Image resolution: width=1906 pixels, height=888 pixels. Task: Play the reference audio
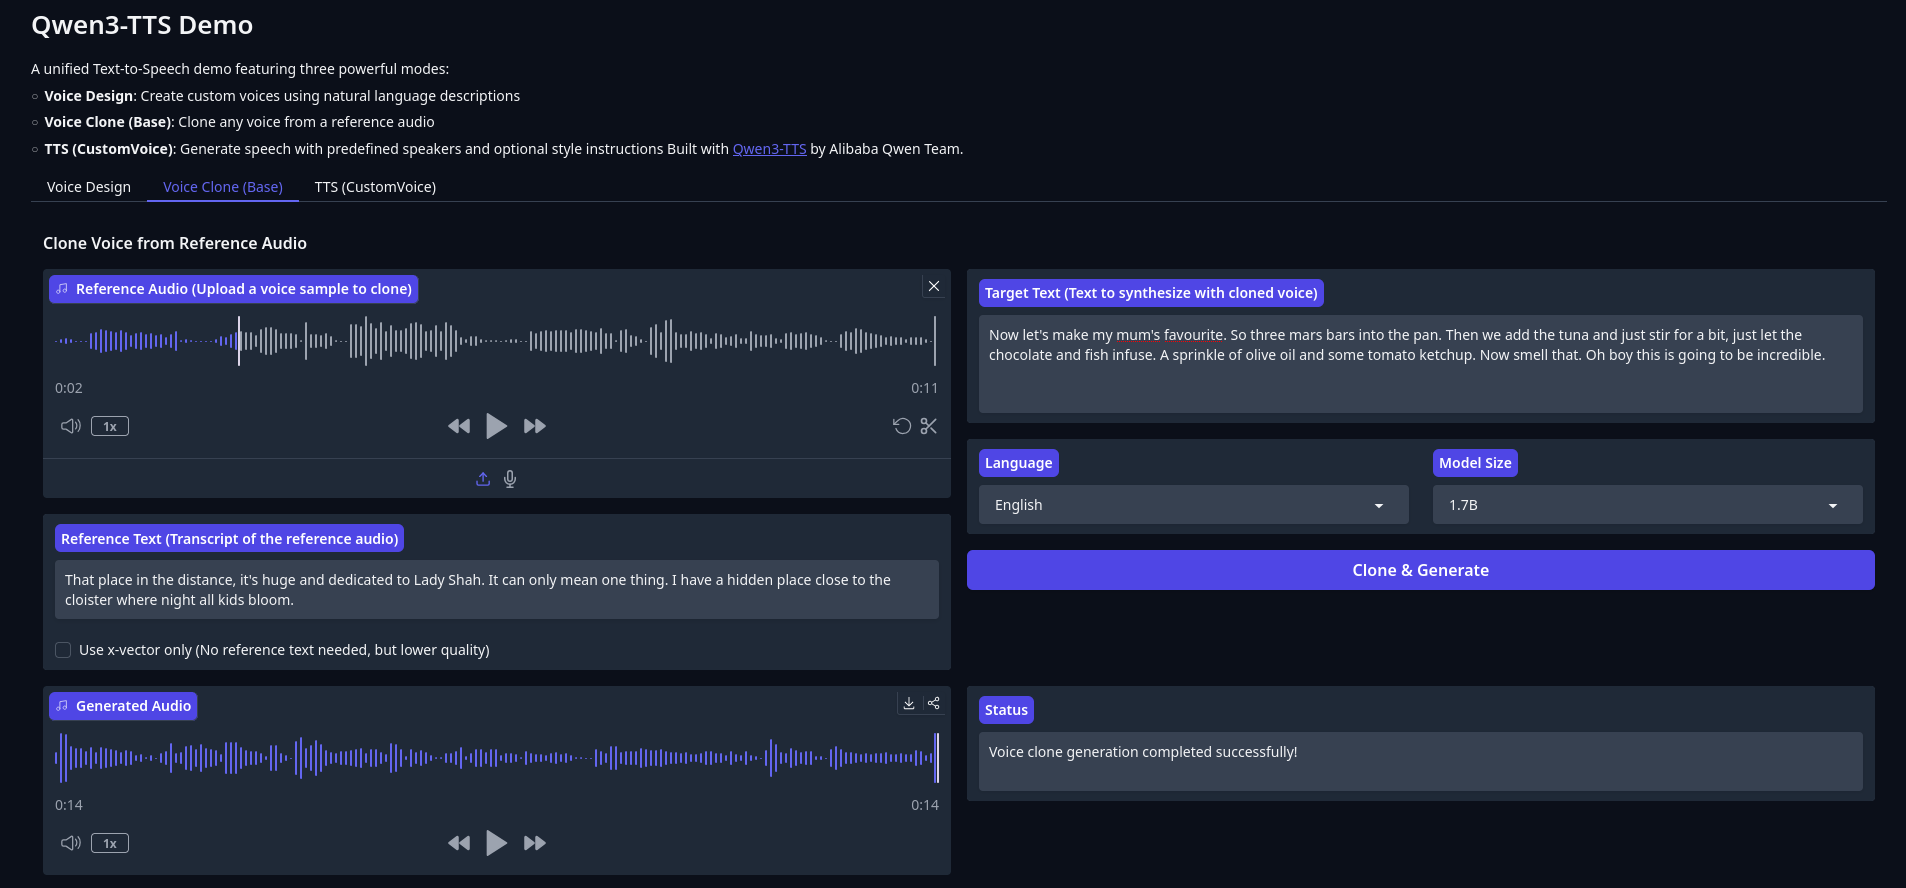(496, 426)
